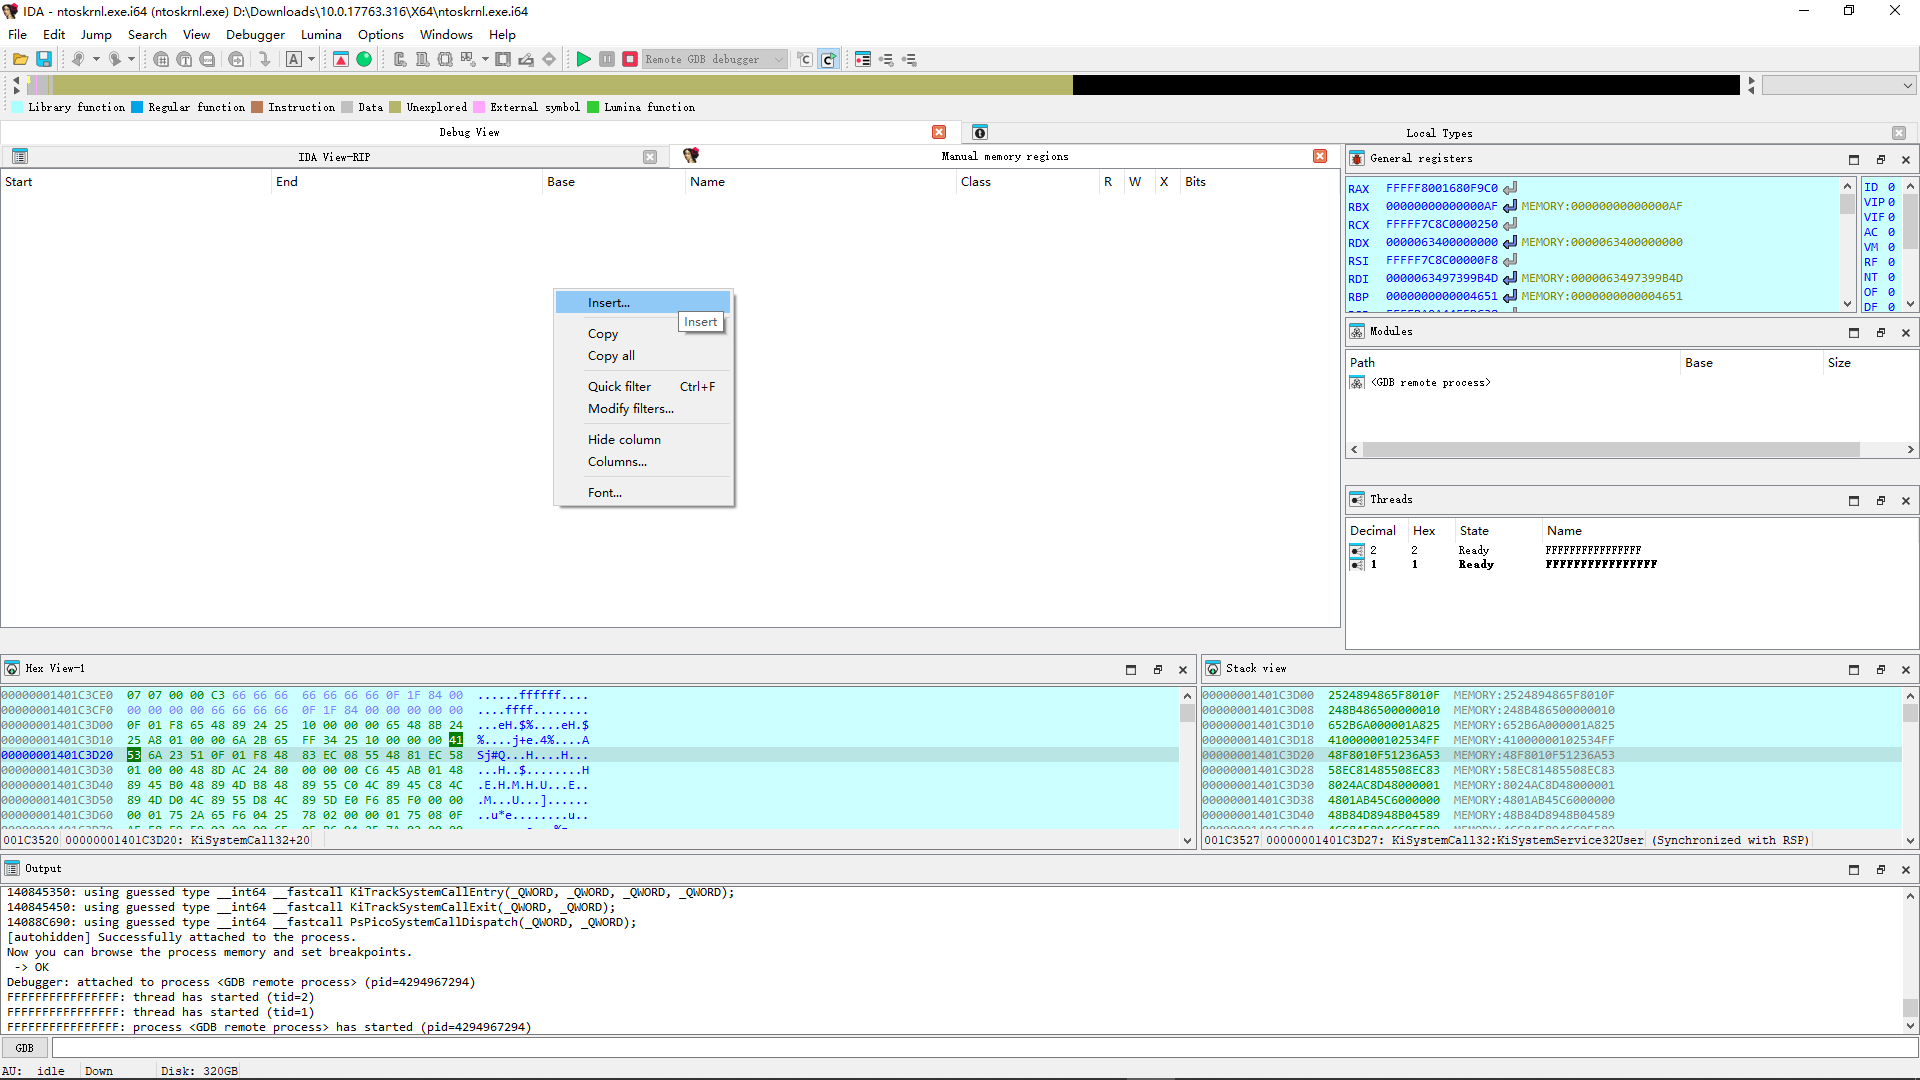Open the empty combo box by navigation bar
This screenshot has height=1080, width=1920.
pyautogui.click(x=1838, y=86)
